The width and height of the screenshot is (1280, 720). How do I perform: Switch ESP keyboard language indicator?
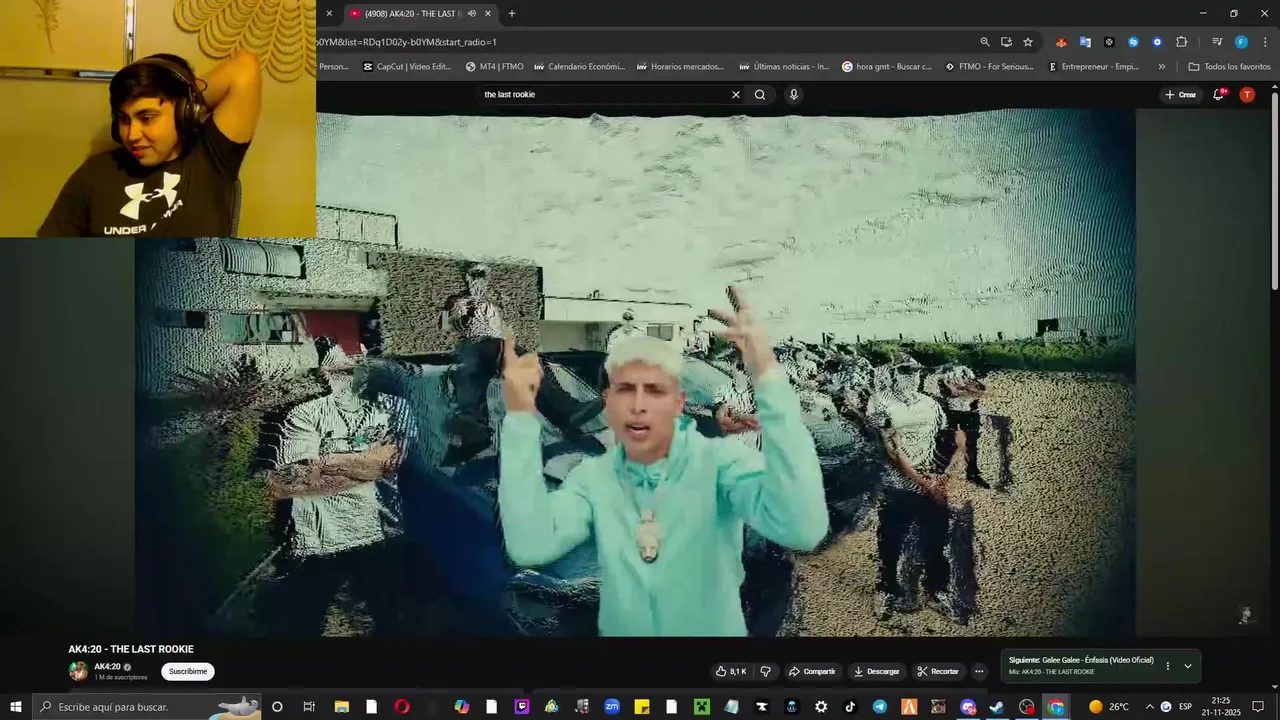tap(1186, 707)
